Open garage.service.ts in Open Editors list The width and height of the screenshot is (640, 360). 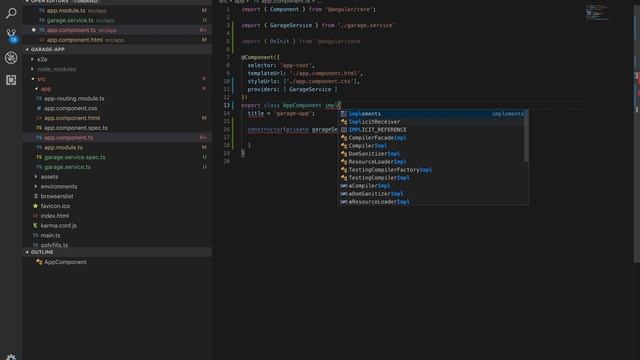117,20
